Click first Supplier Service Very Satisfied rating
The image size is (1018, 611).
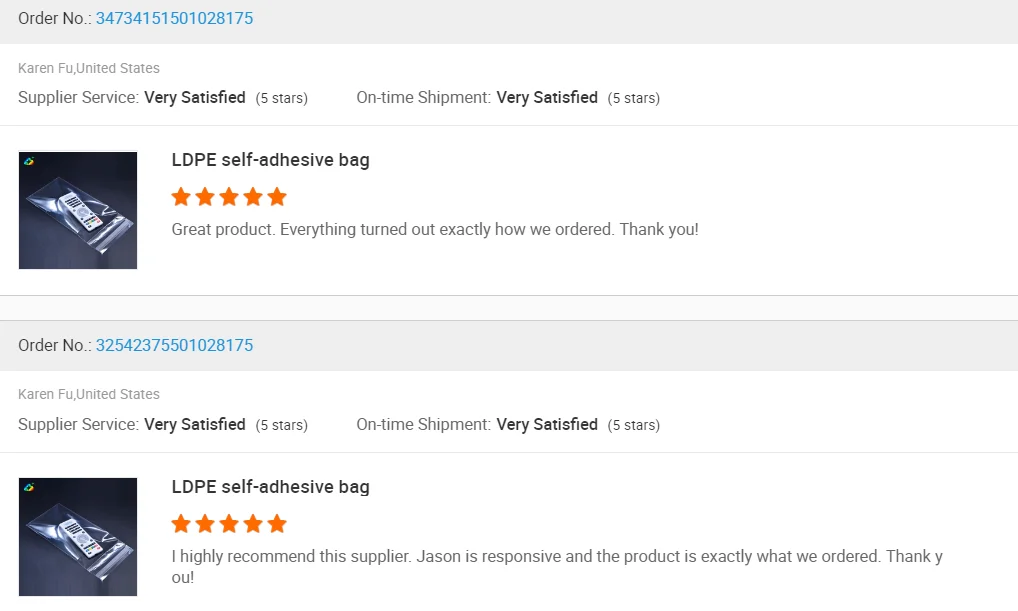coord(194,98)
